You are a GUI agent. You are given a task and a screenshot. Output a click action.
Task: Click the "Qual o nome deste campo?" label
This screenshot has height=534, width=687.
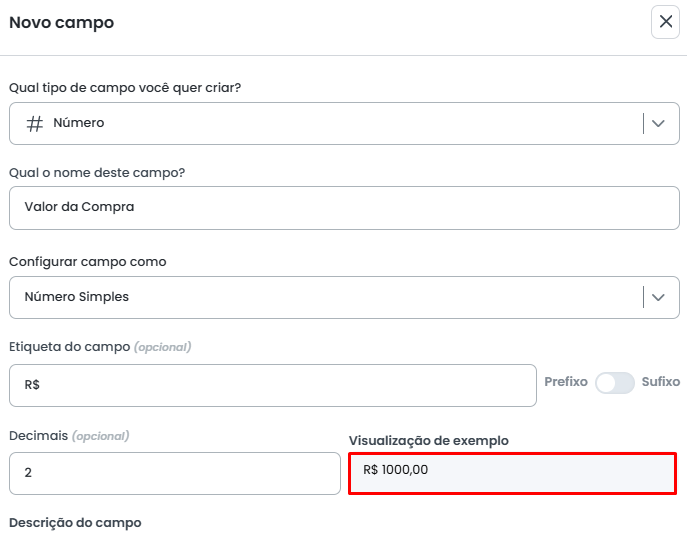click(97, 172)
